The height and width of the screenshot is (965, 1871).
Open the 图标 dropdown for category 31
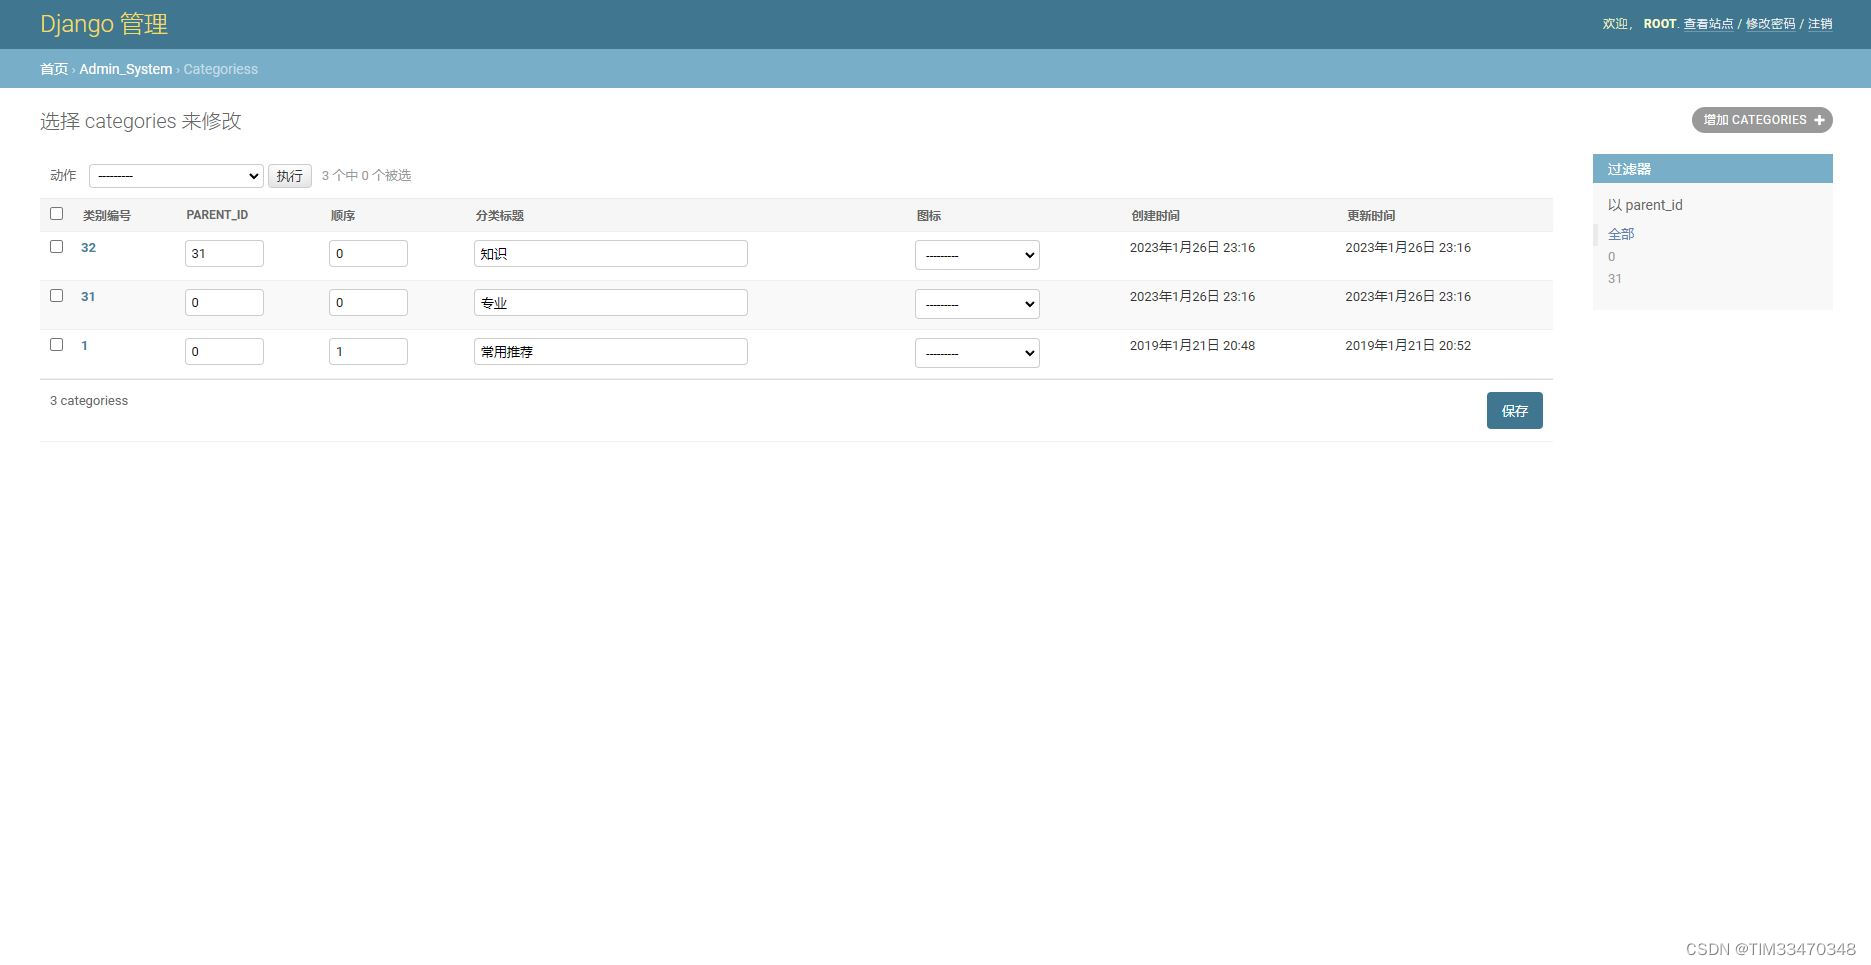tap(977, 303)
